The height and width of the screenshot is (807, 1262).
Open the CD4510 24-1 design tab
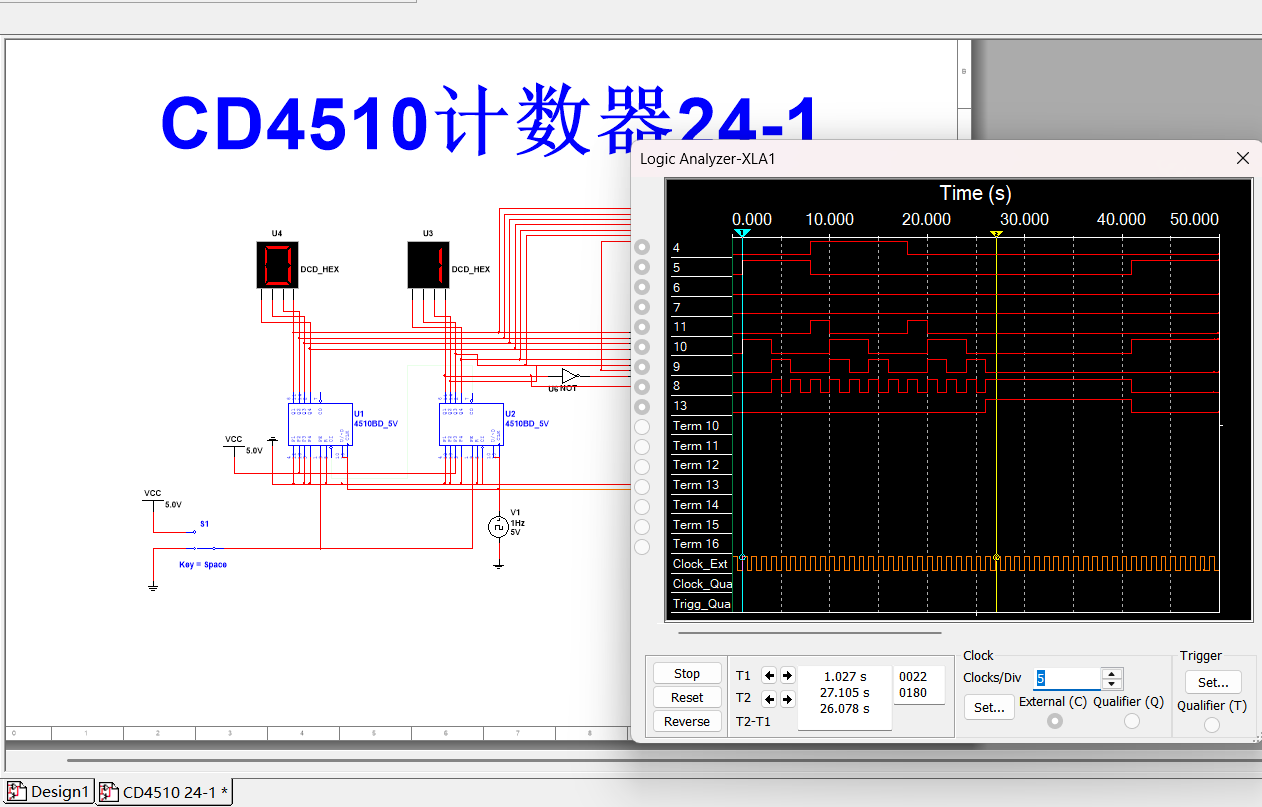coord(163,791)
